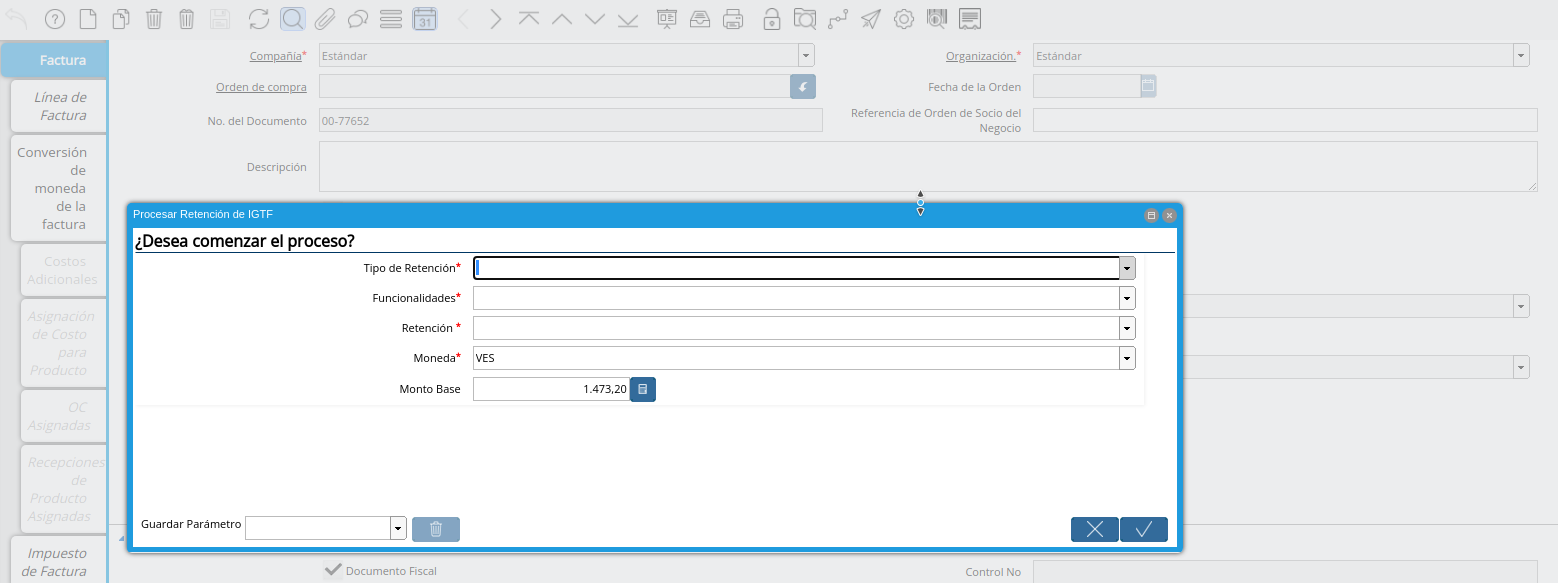The height and width of the screenshot is (583, 1558).
Task: Follow the Compañía label link
Action: pyautogui.click(x=275, y=56)
